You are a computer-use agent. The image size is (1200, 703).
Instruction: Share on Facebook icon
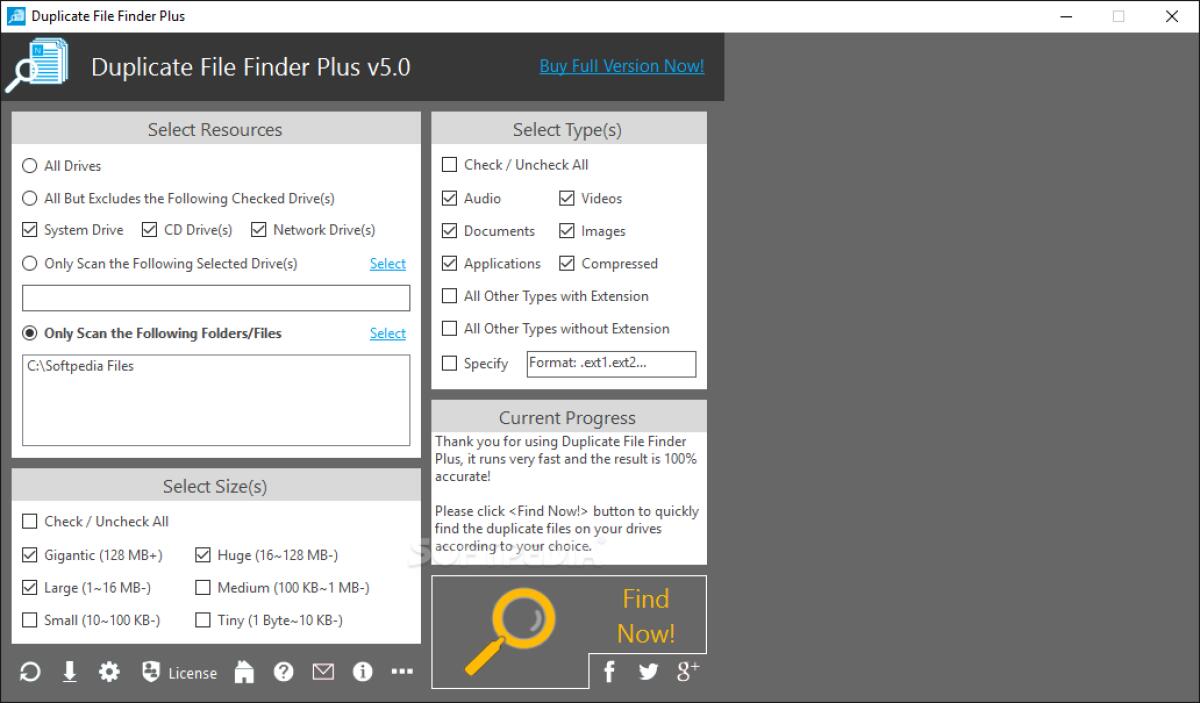tap(609, 672)
